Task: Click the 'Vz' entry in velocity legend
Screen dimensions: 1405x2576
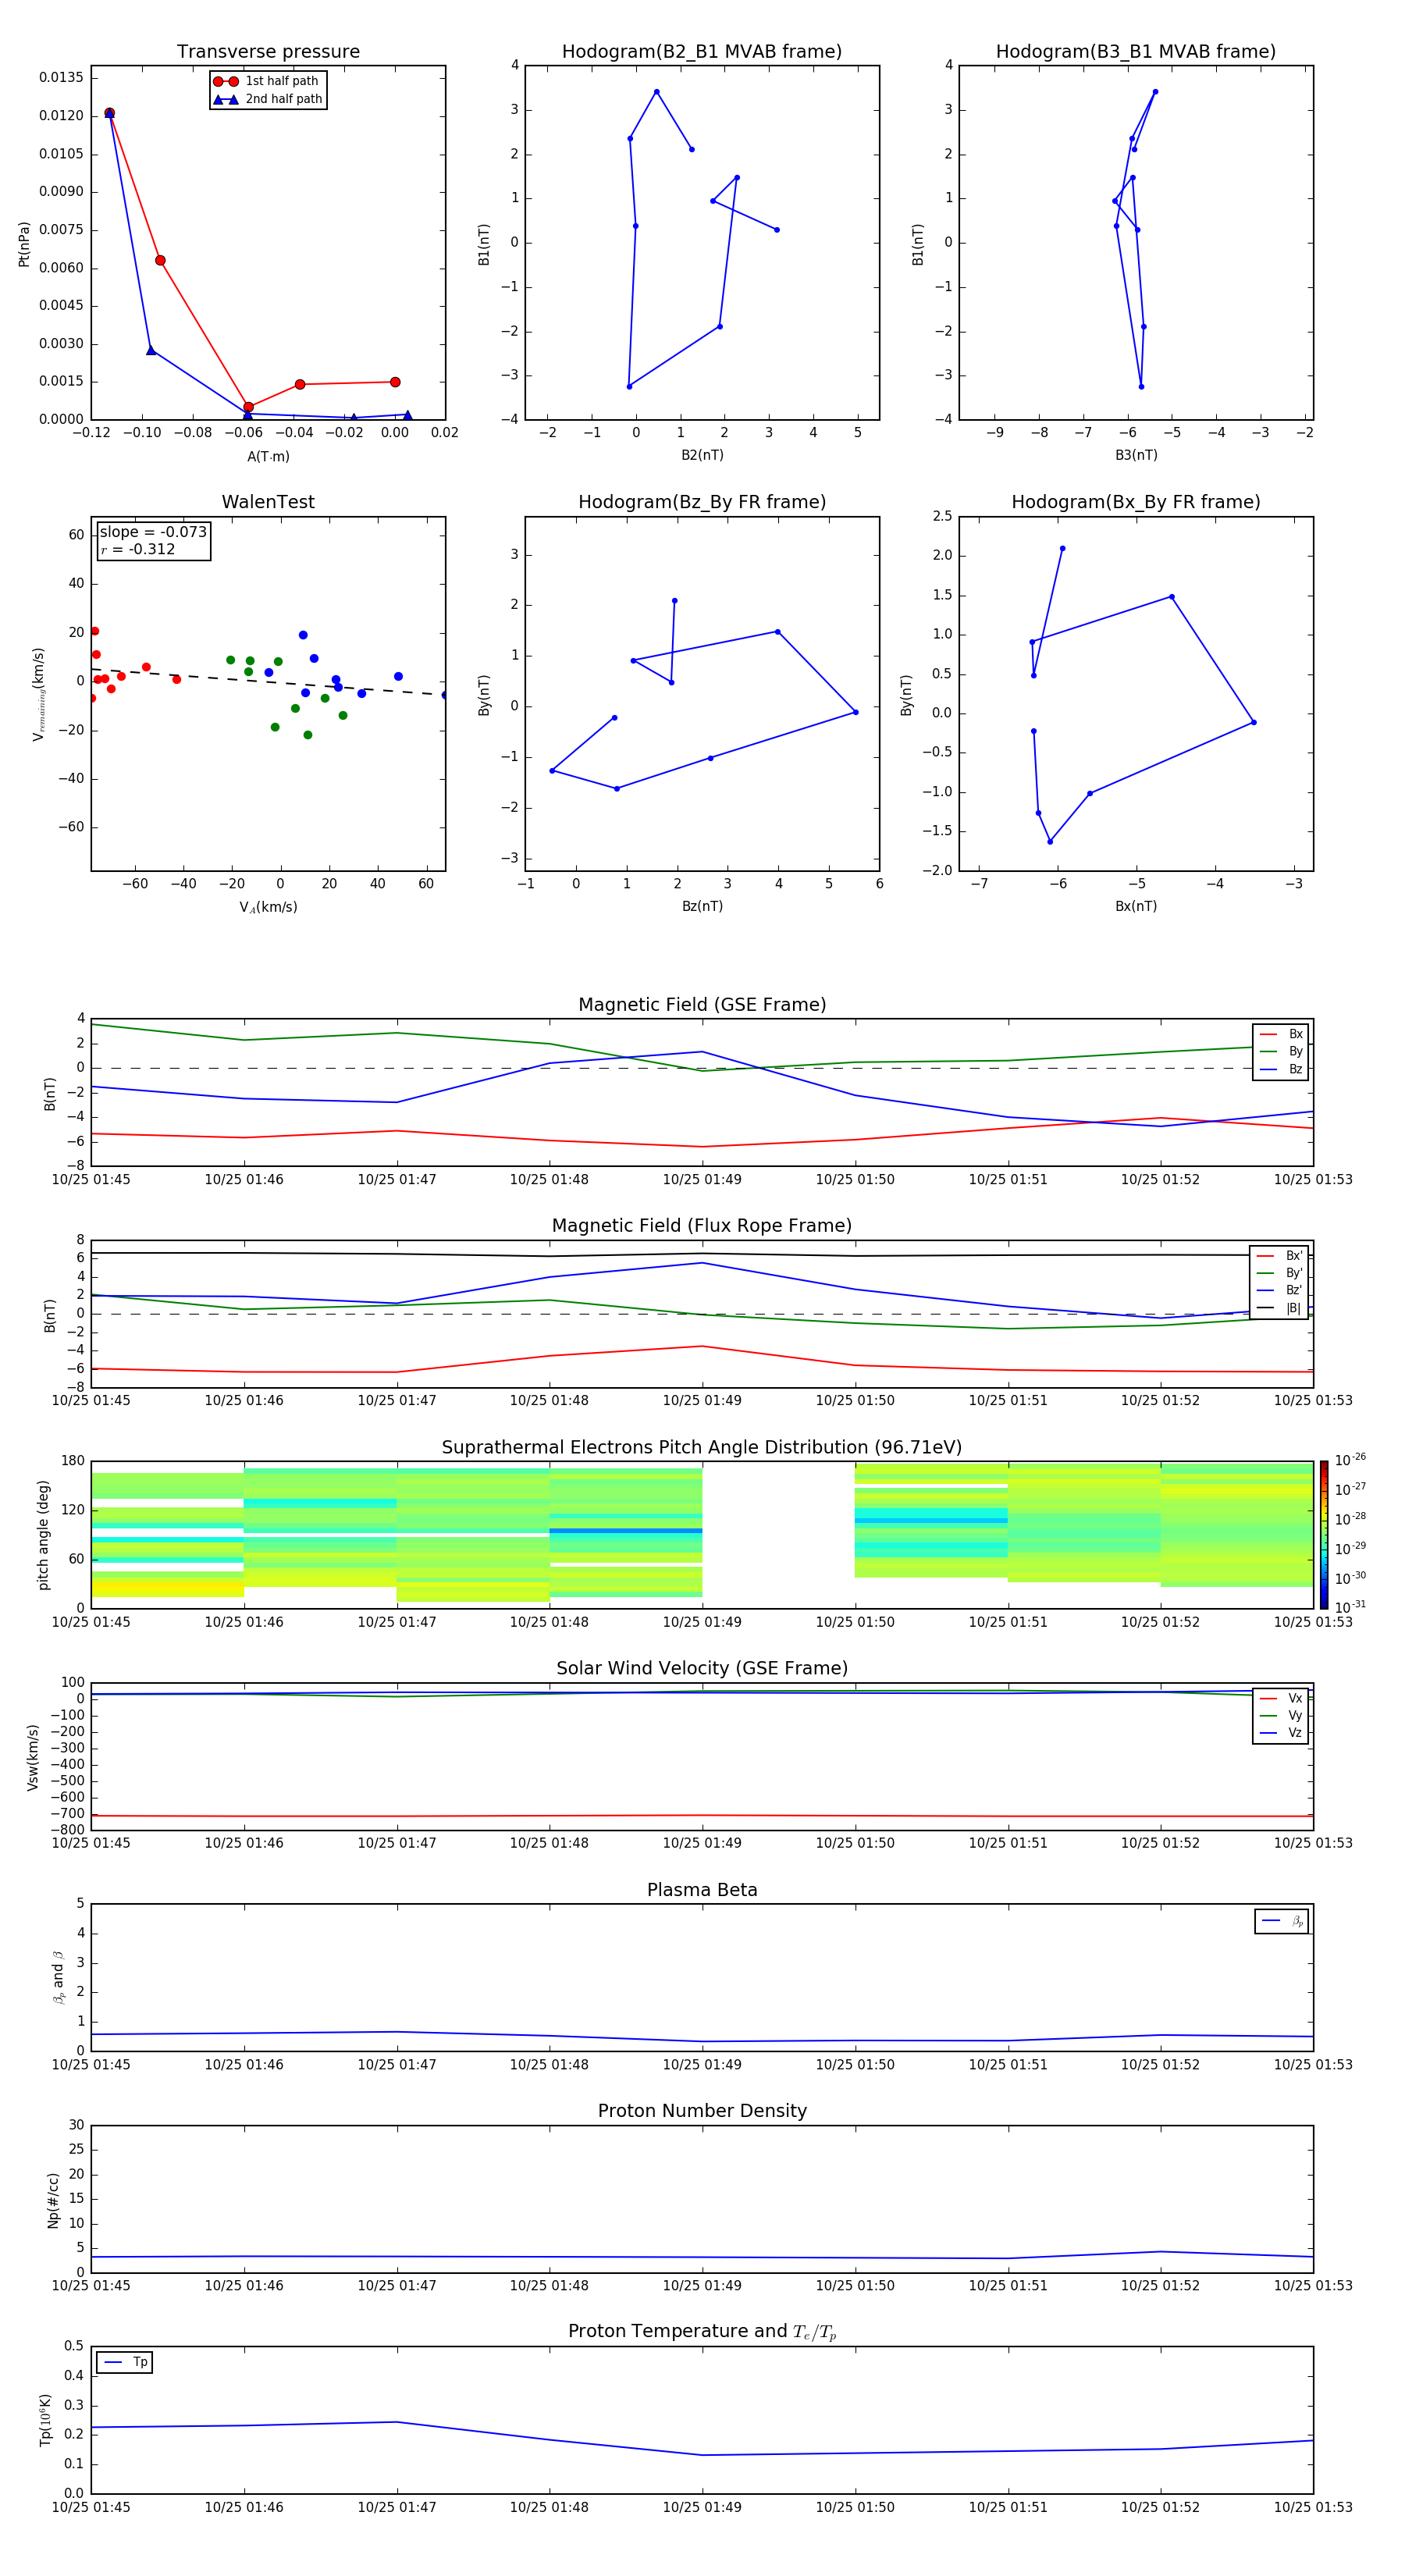Action: [x=1281, y=1733]
